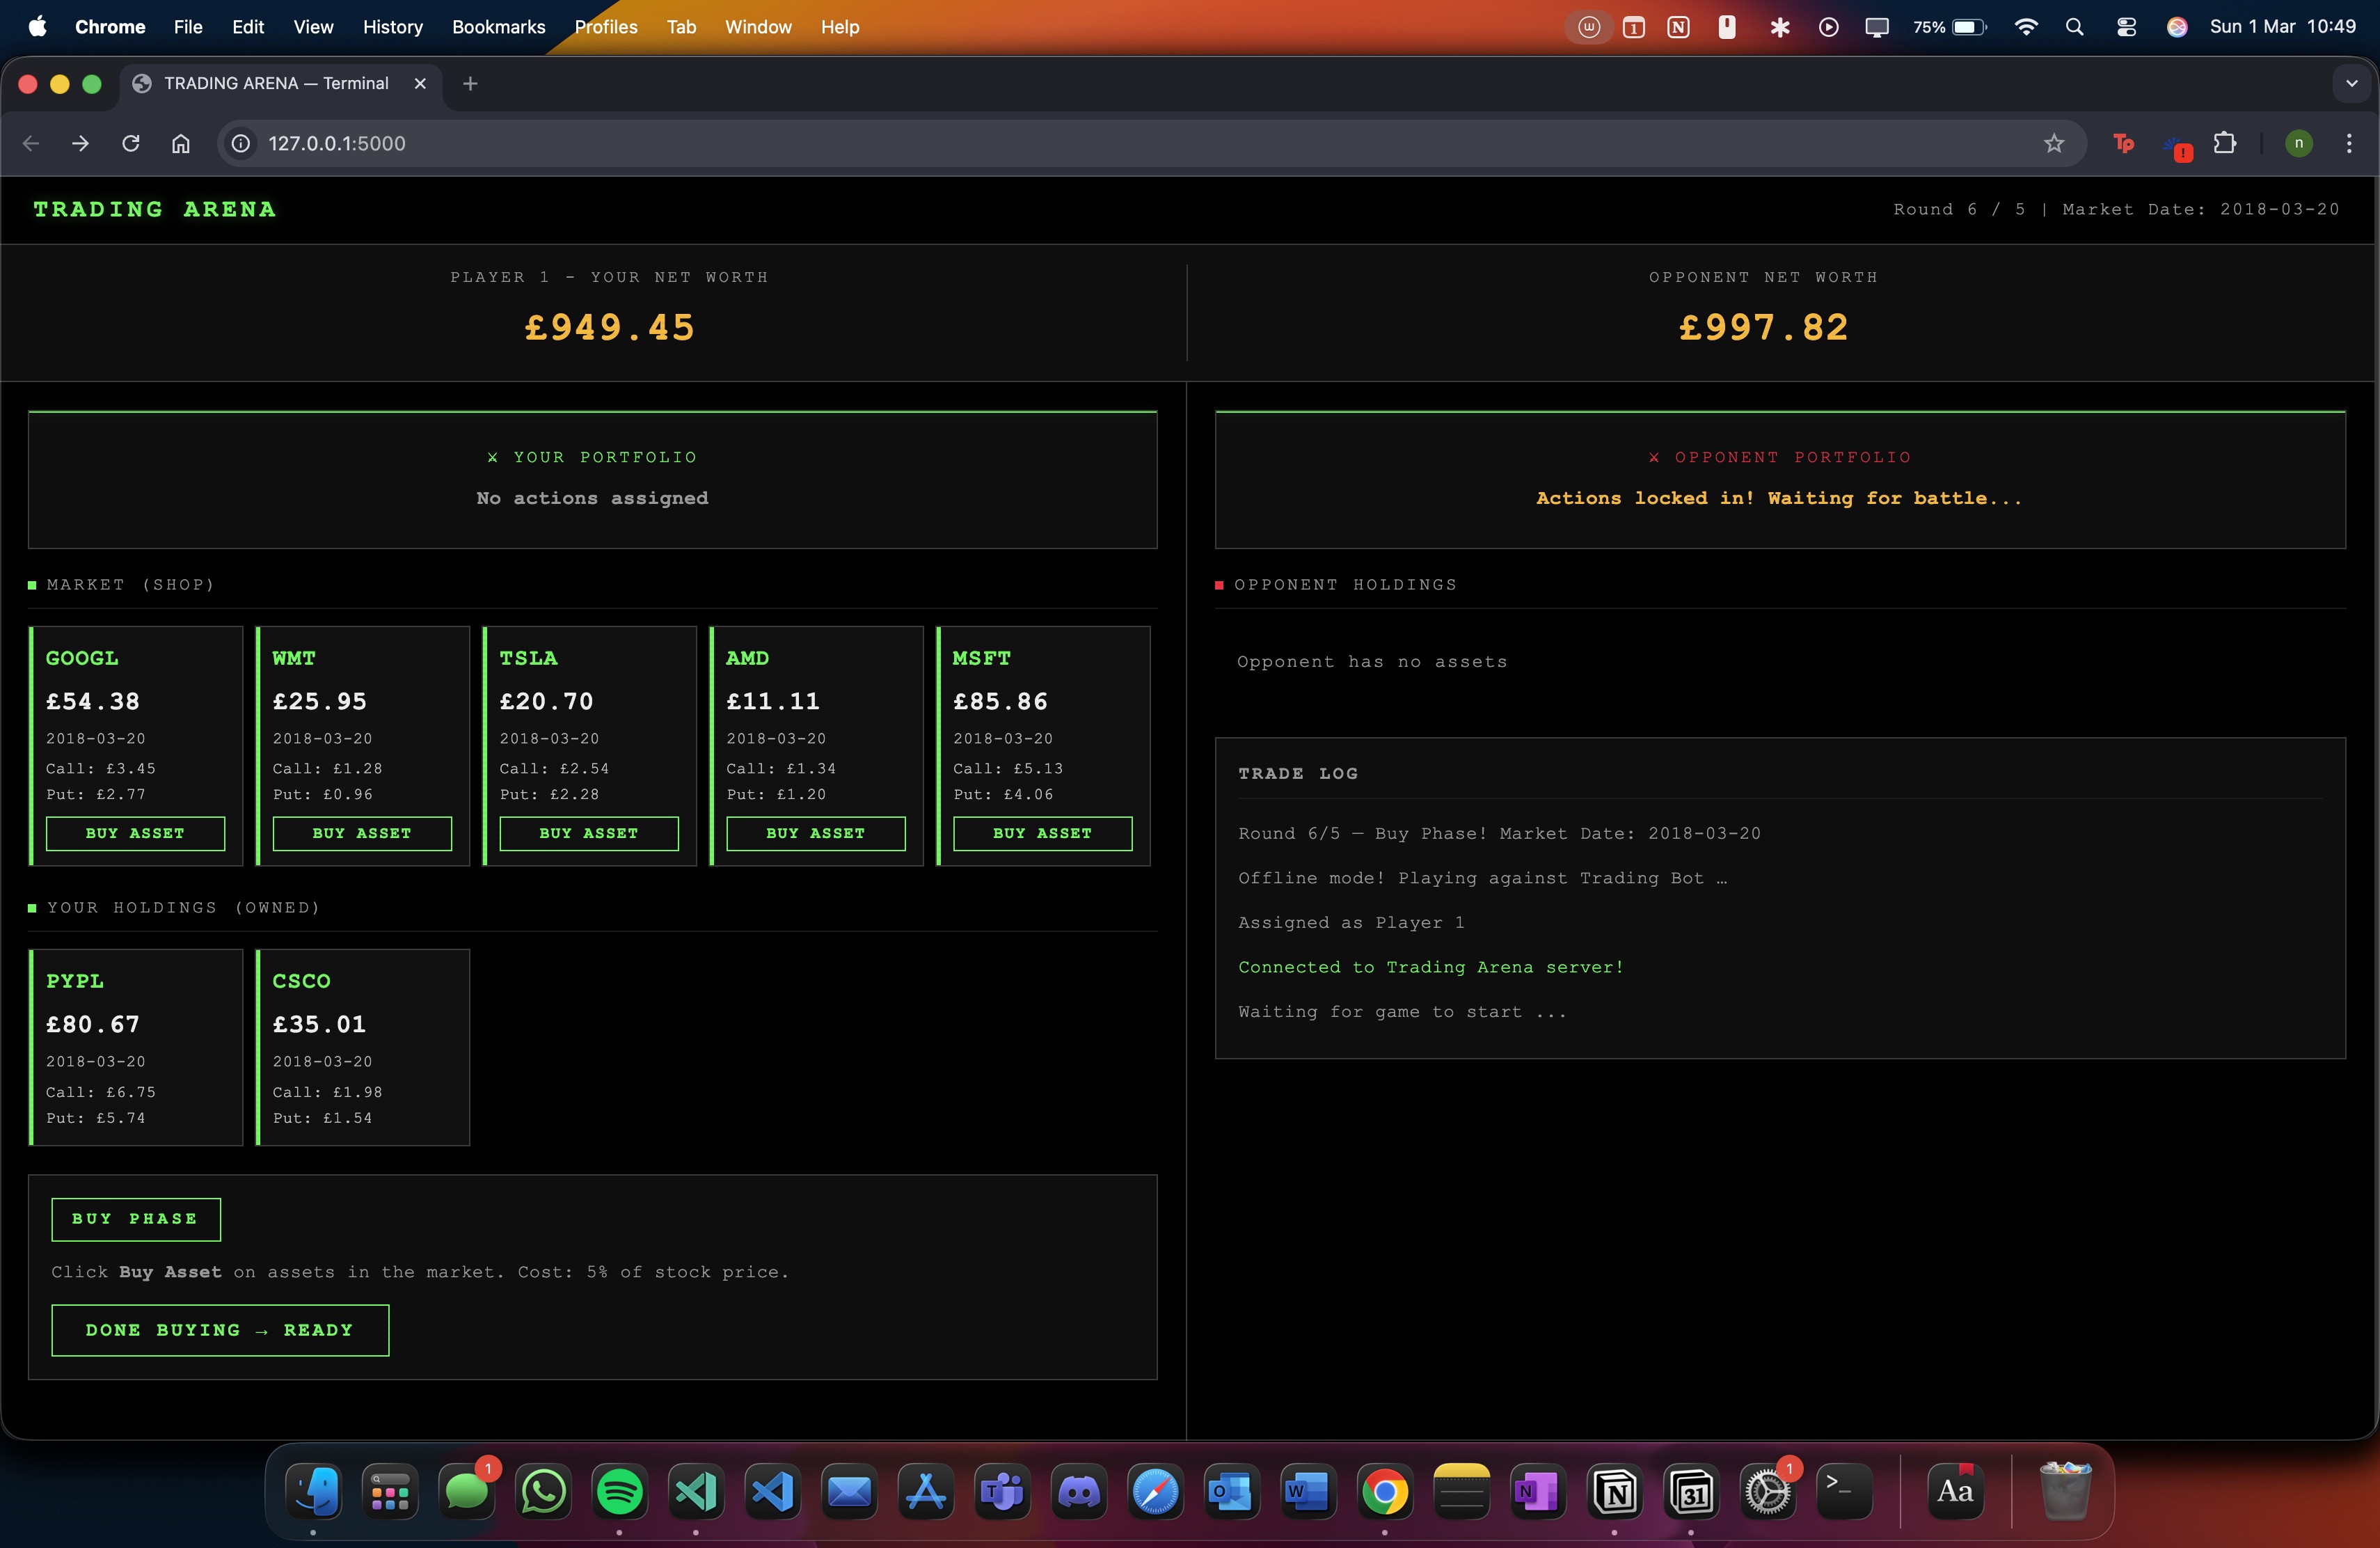Image resolution: width=2380 pixels, height=1548 pixels.
Task: Select the TRADING ARENA — Terminal tab
Action: point(276,84)
